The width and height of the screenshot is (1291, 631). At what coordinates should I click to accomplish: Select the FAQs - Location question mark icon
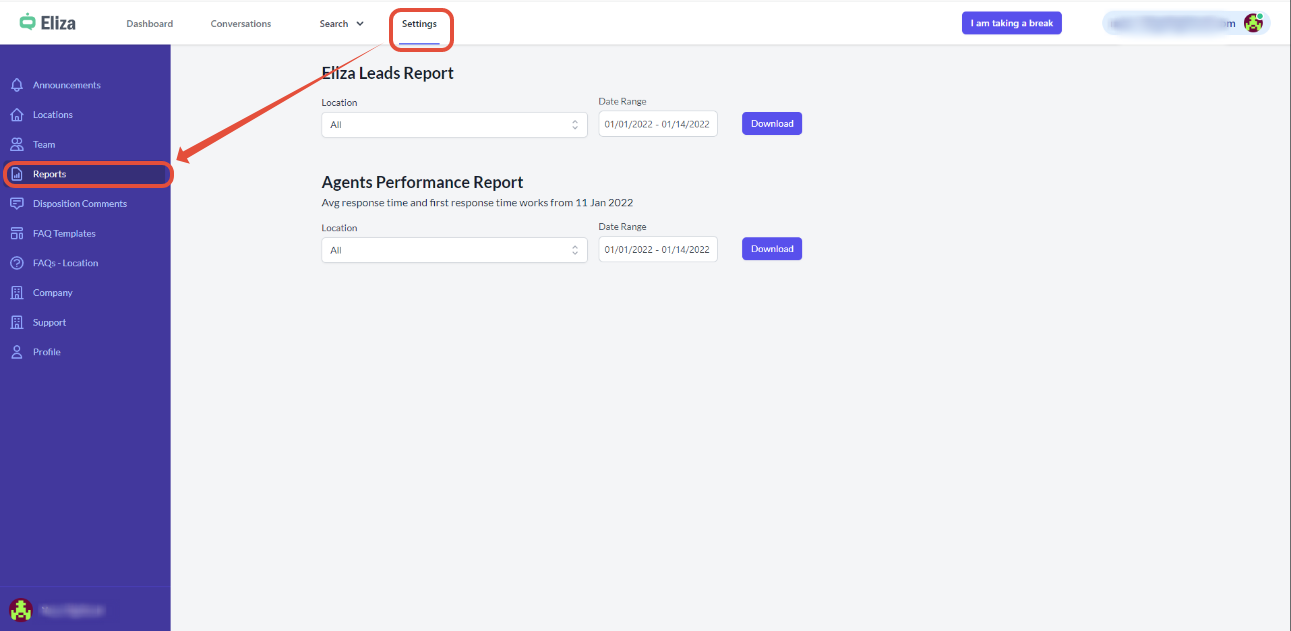(x=16, y=263)
